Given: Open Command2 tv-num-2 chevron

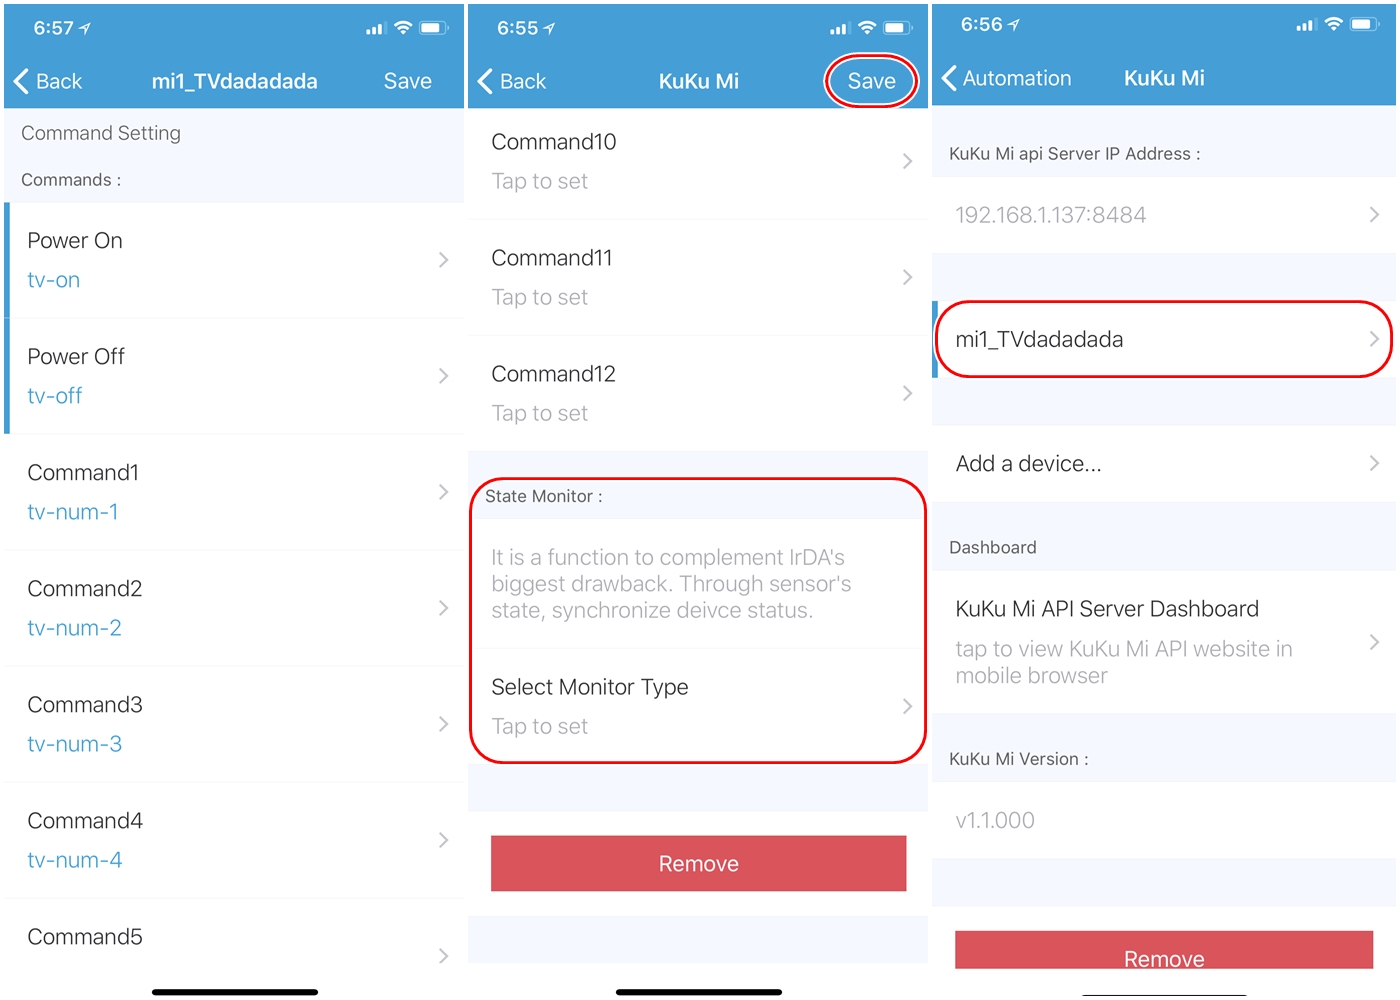Looking at the screenshot, I should click(x=444, y=608).
